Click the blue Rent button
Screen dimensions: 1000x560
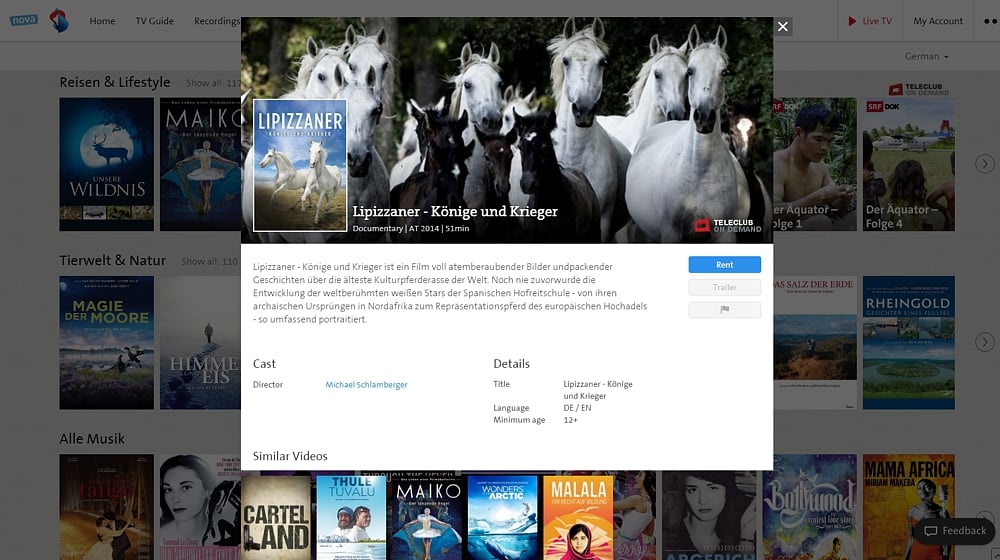click(724, 265)
